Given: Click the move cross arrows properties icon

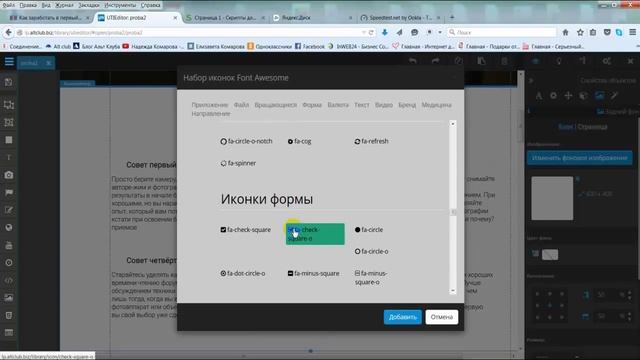Looking at the screenshot, I should pyautogui.click(x=568, y=96).
